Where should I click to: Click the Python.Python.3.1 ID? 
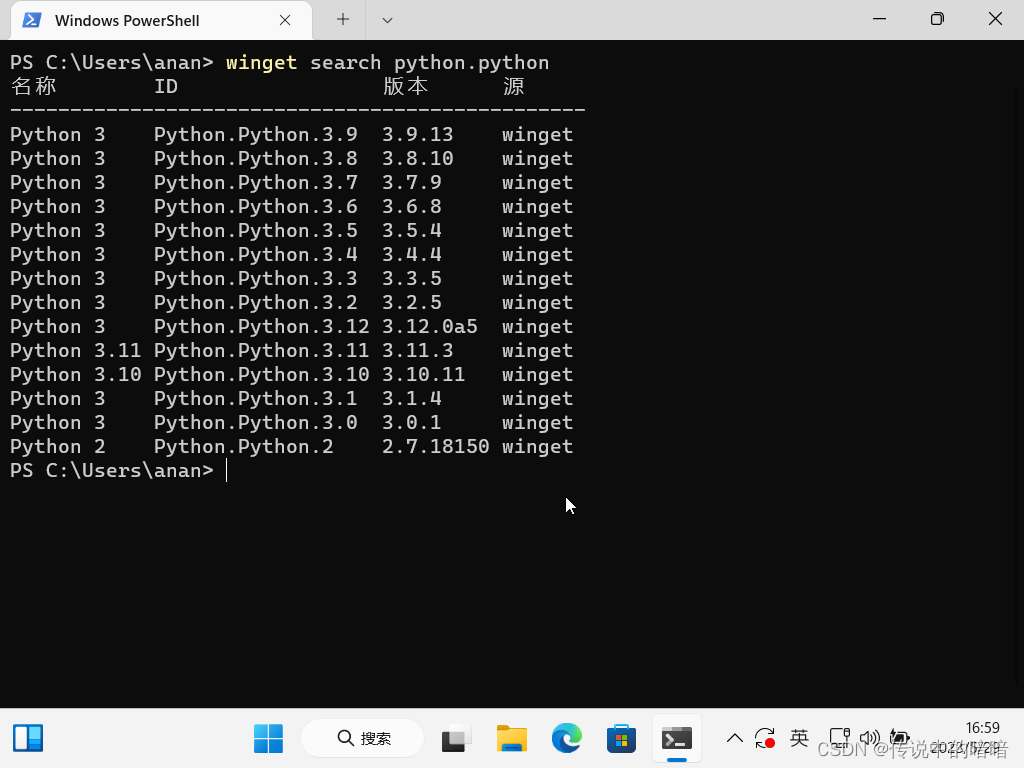[x=255, y=399]
